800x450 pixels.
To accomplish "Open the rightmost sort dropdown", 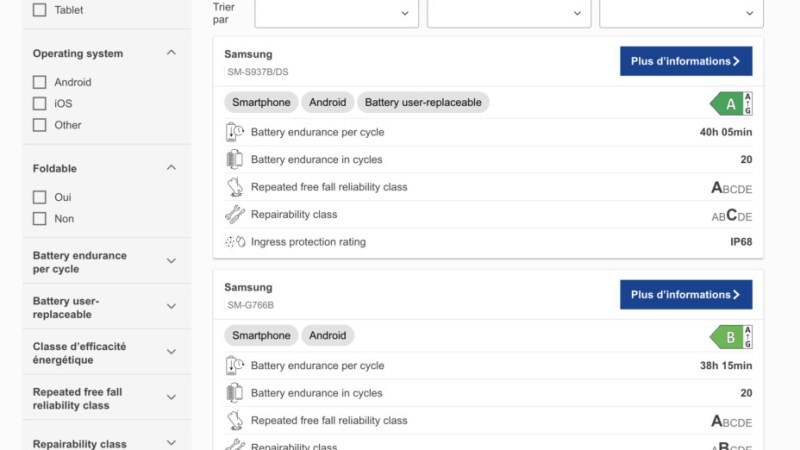I will tap(681, 13).
